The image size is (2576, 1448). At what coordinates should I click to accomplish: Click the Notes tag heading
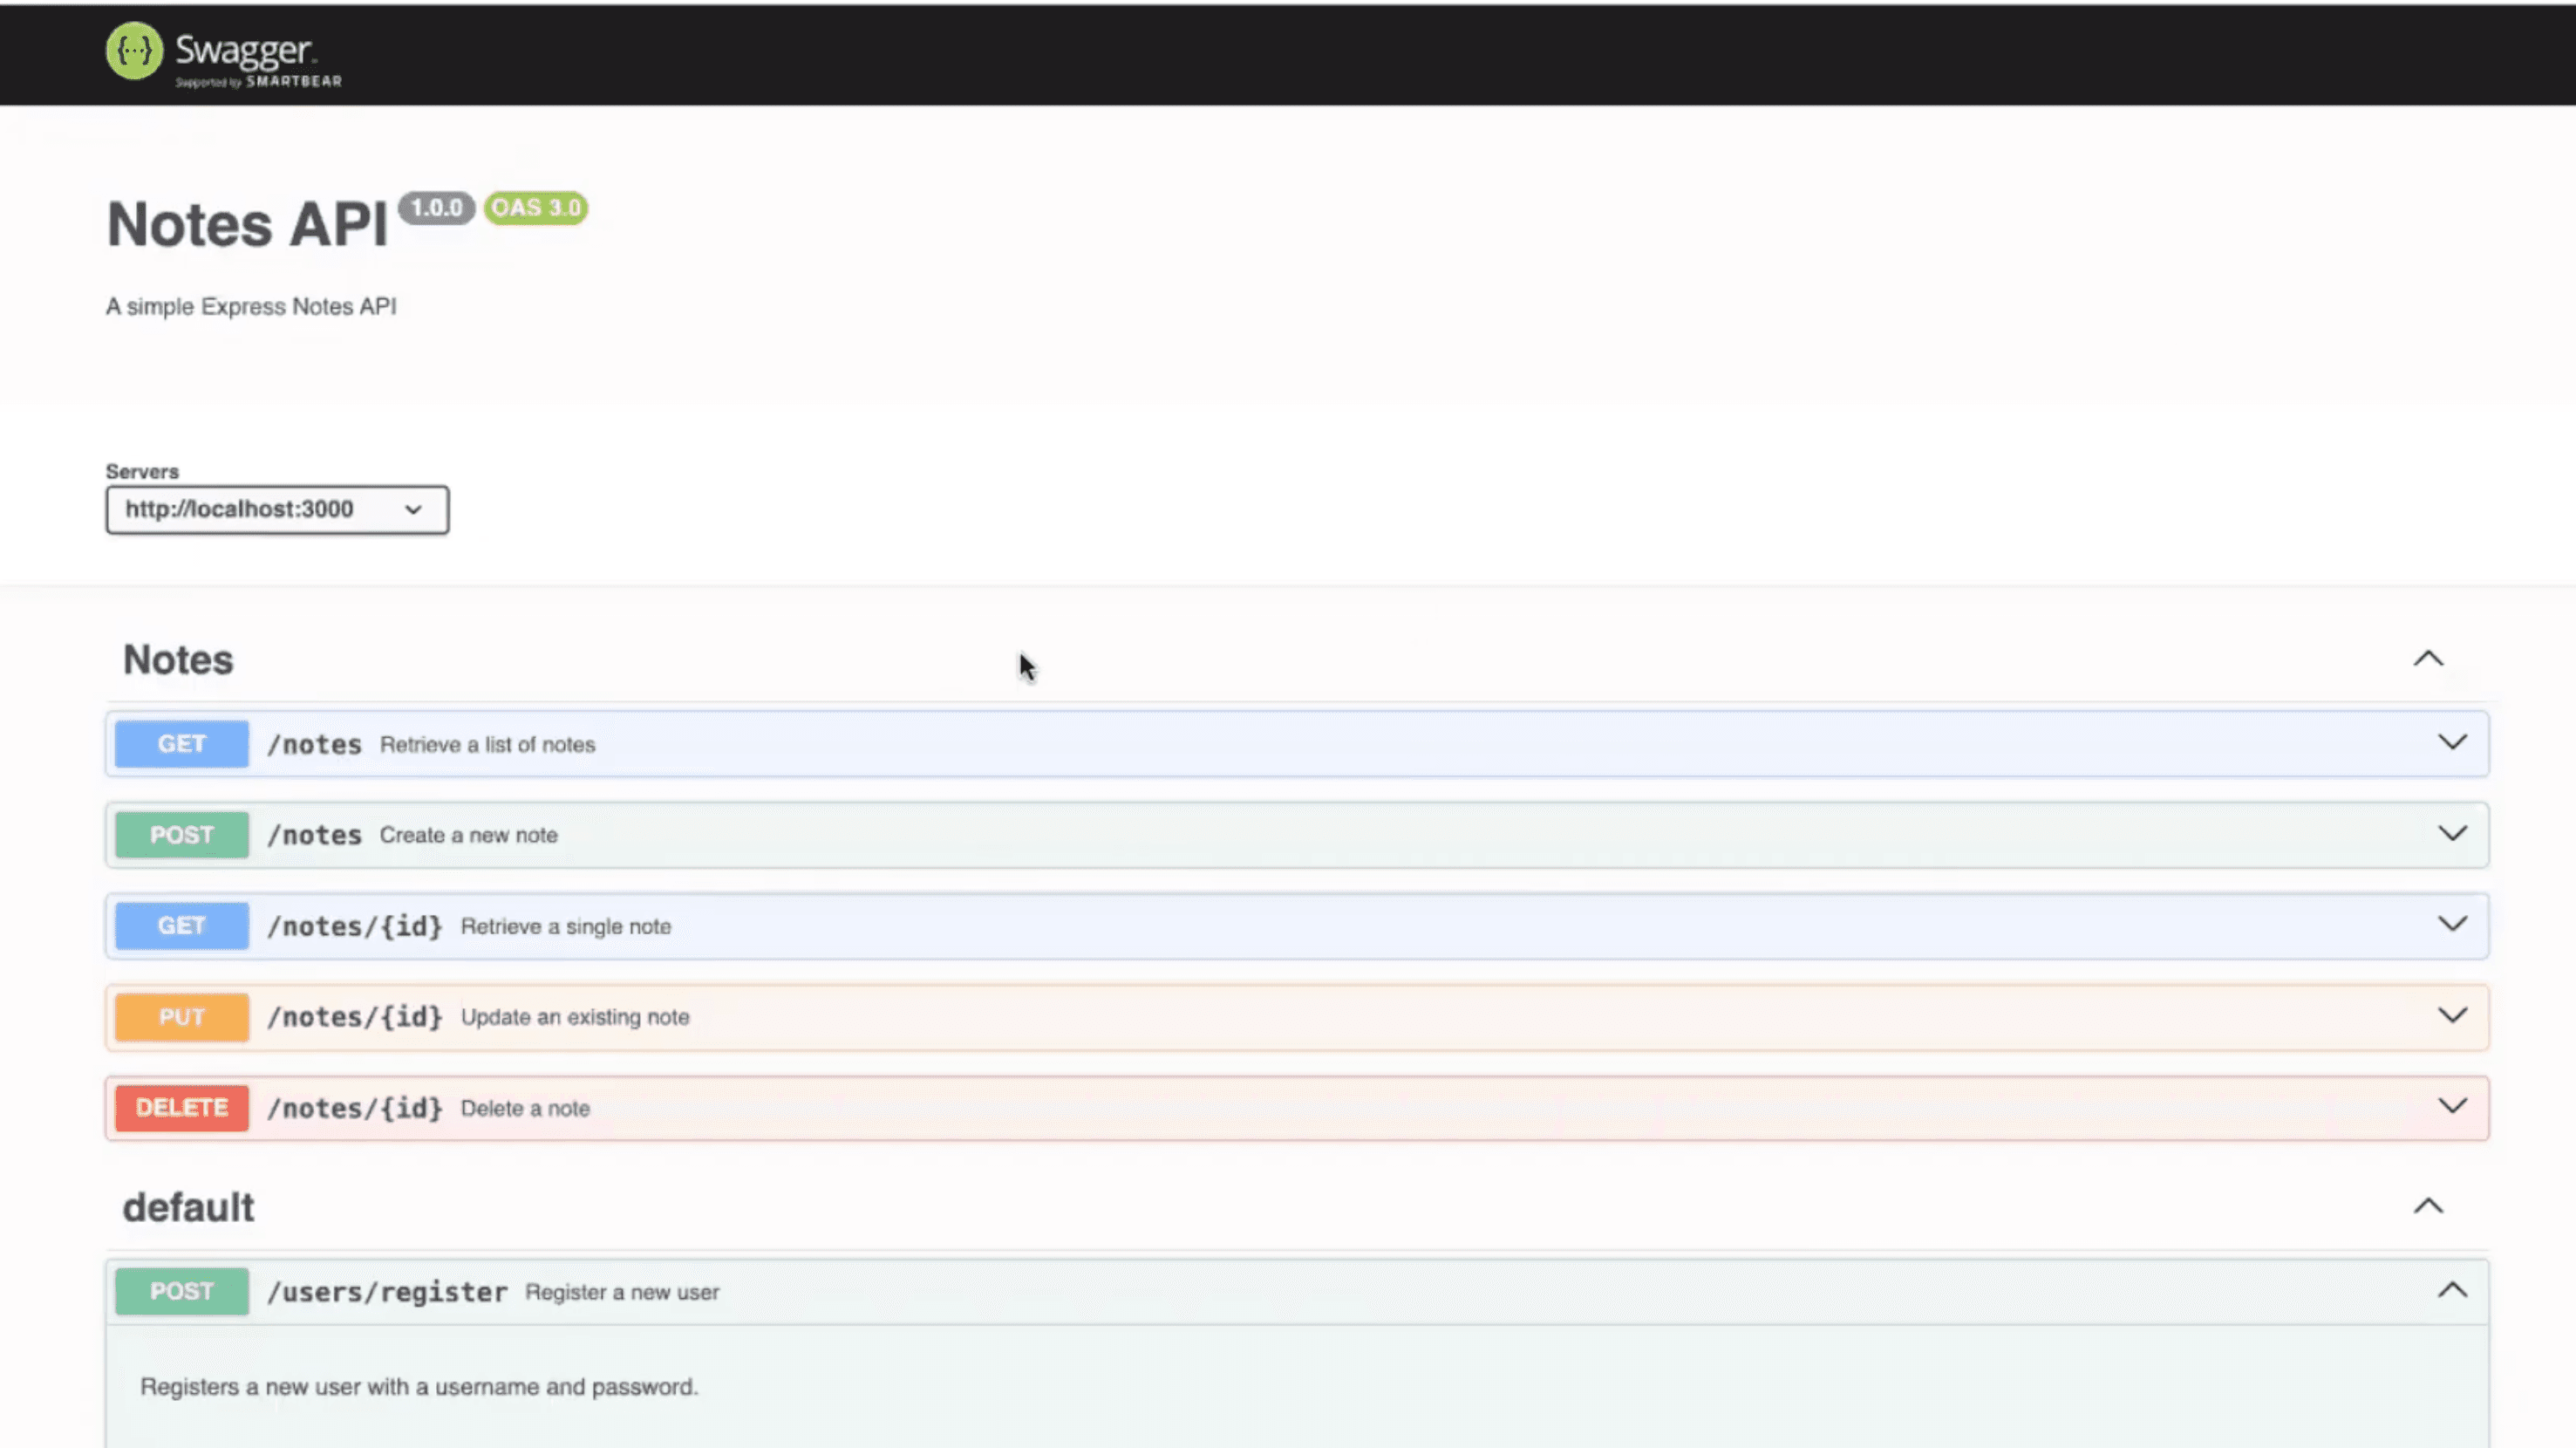(178, 660)
